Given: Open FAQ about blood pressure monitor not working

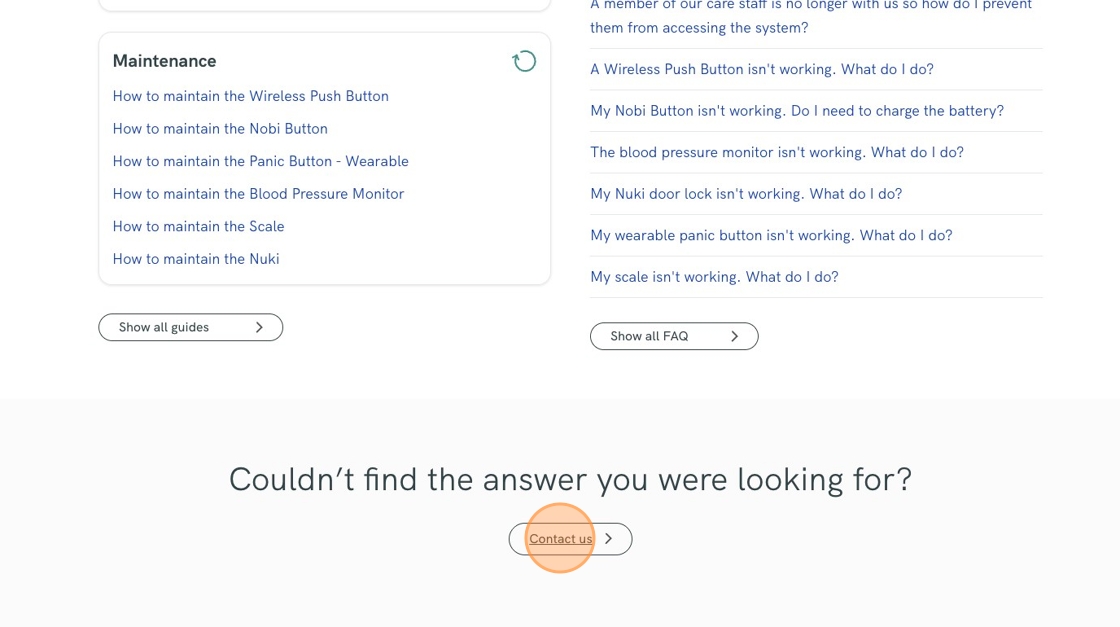Looking at the screenshot, I should (x=776, y=153).
